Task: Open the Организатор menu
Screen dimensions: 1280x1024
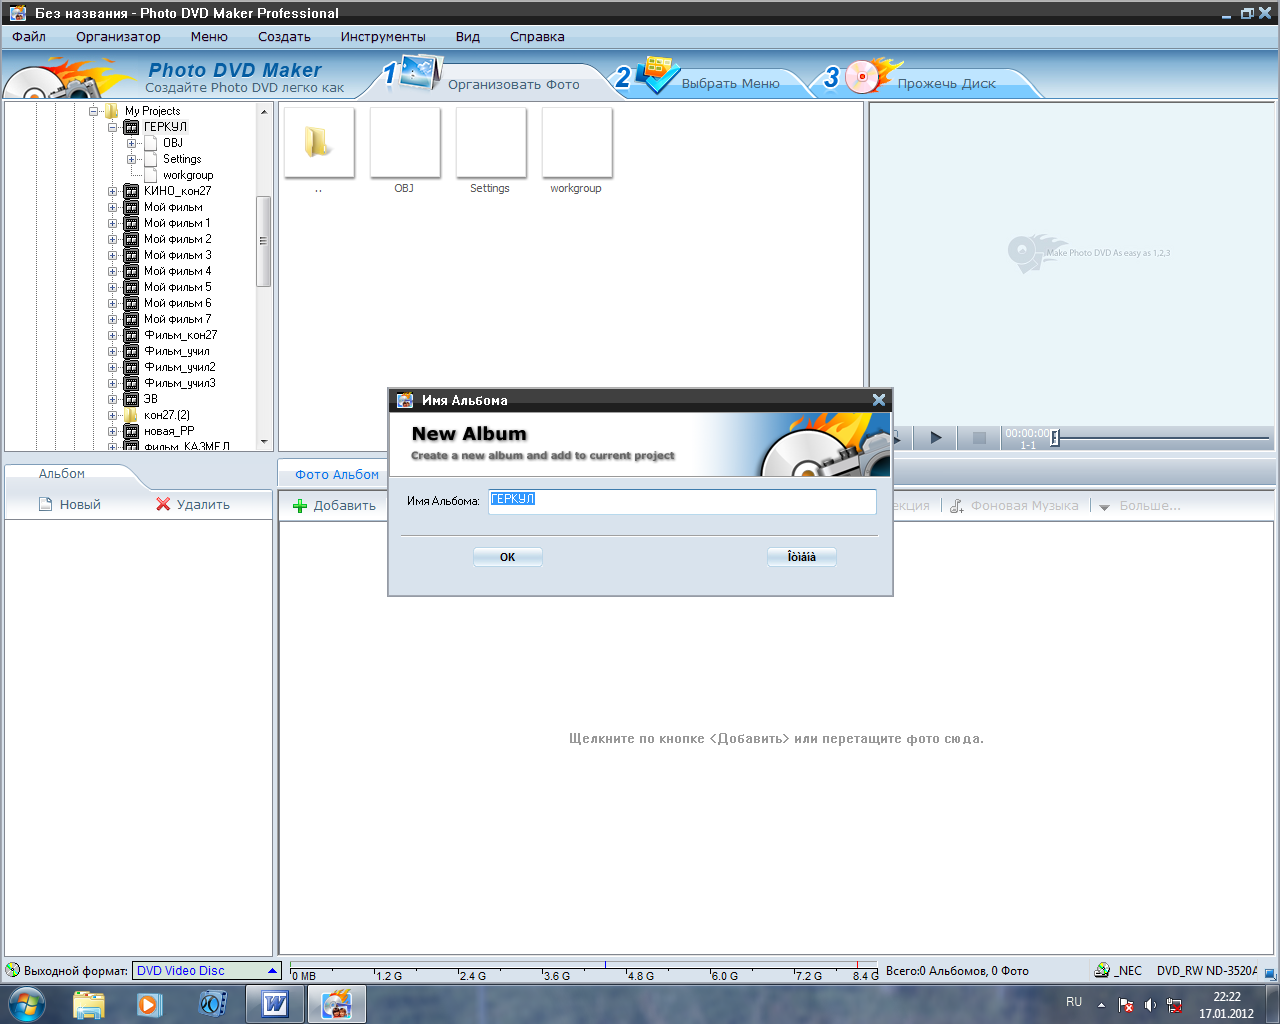Action: point(118,37)
